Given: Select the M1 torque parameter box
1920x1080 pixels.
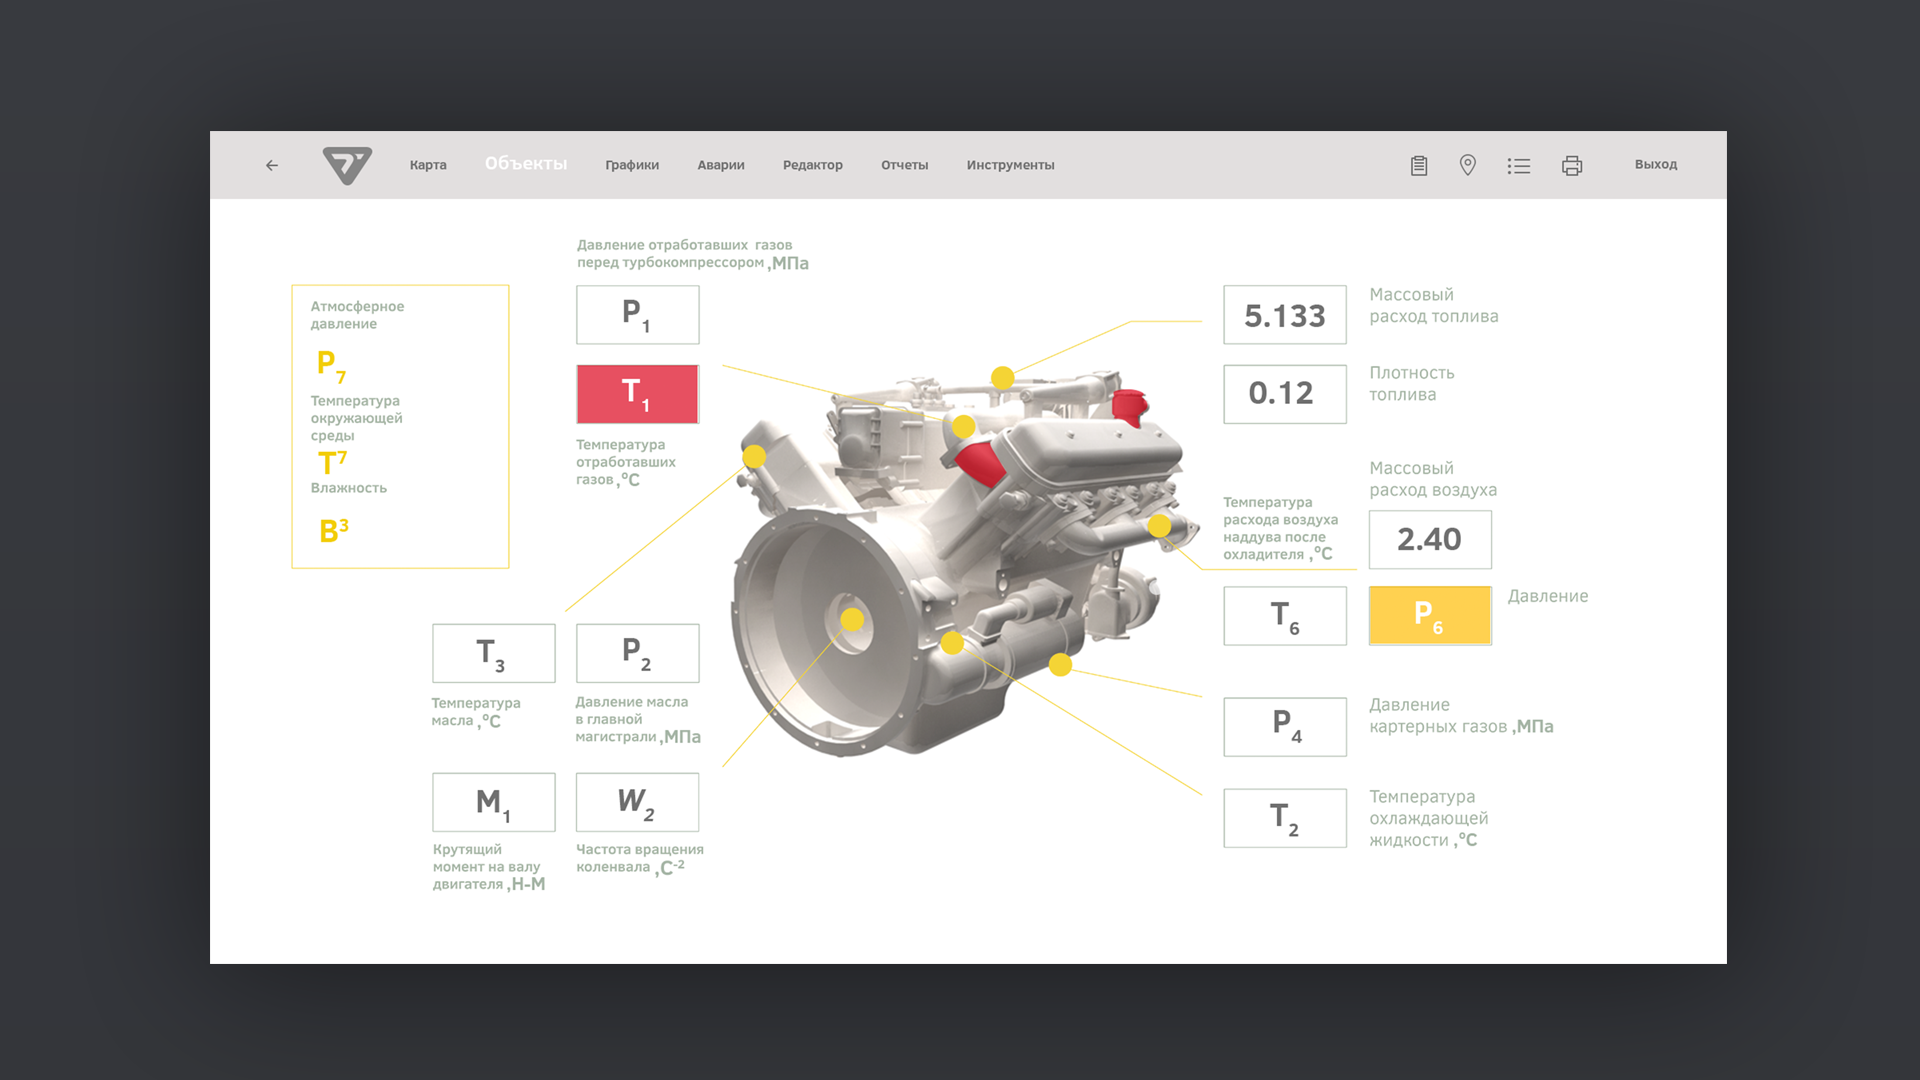Looking at the screenshot, I should [x=493, y=801].
